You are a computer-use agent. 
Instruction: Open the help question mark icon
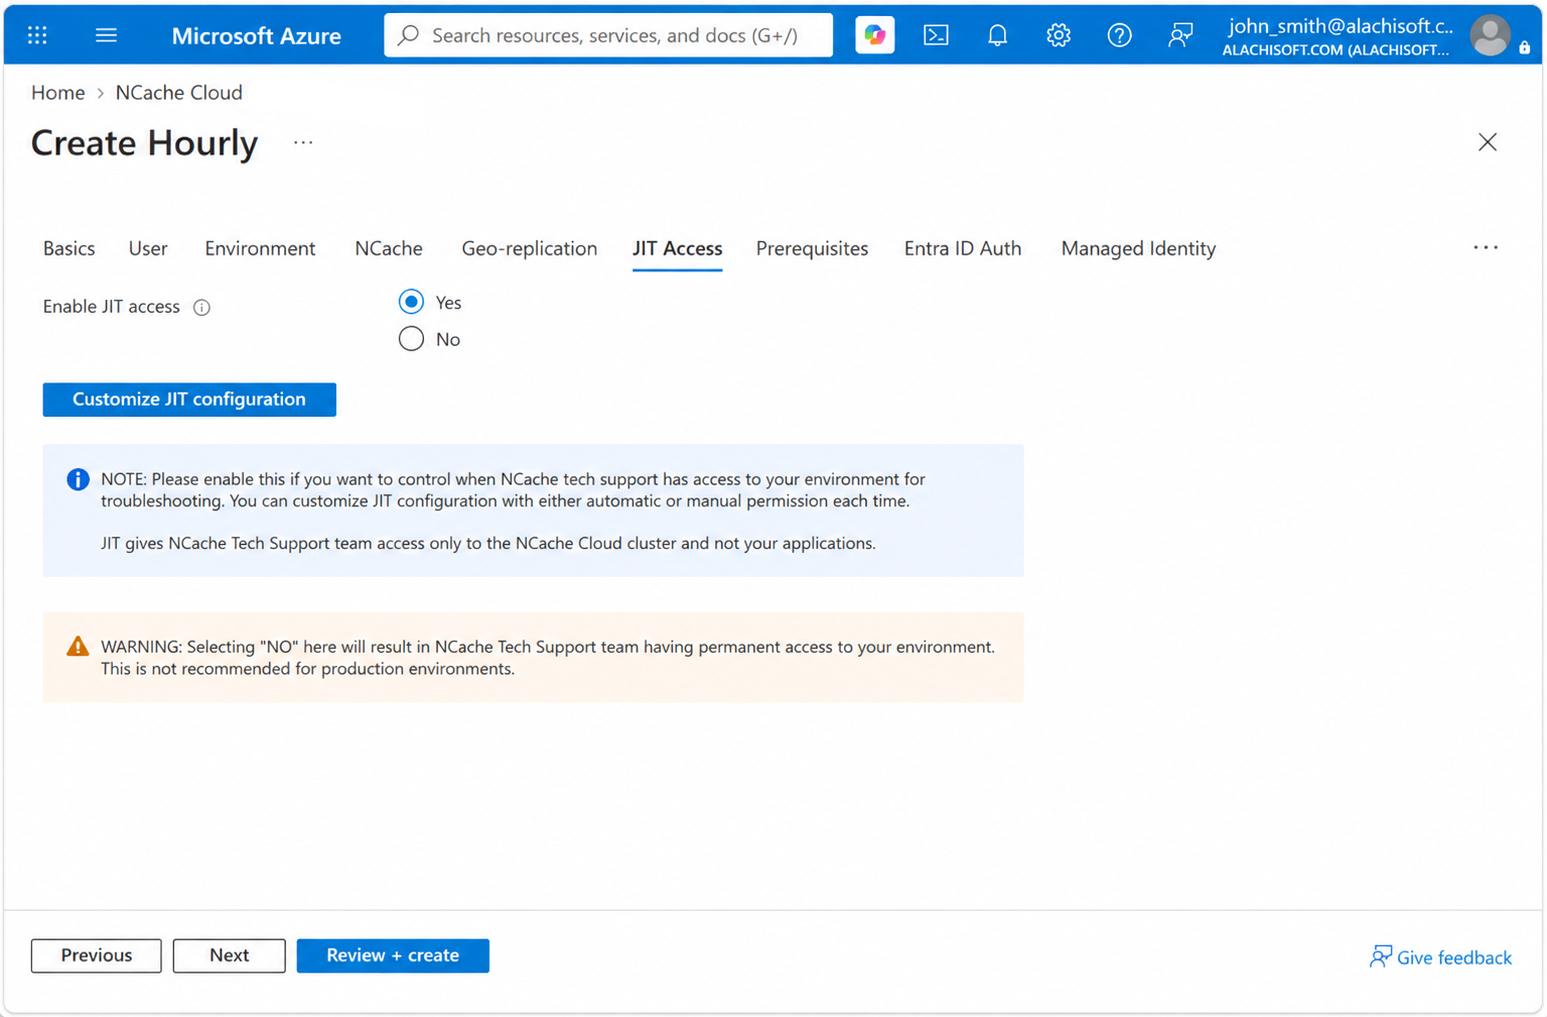[1119, 35]
